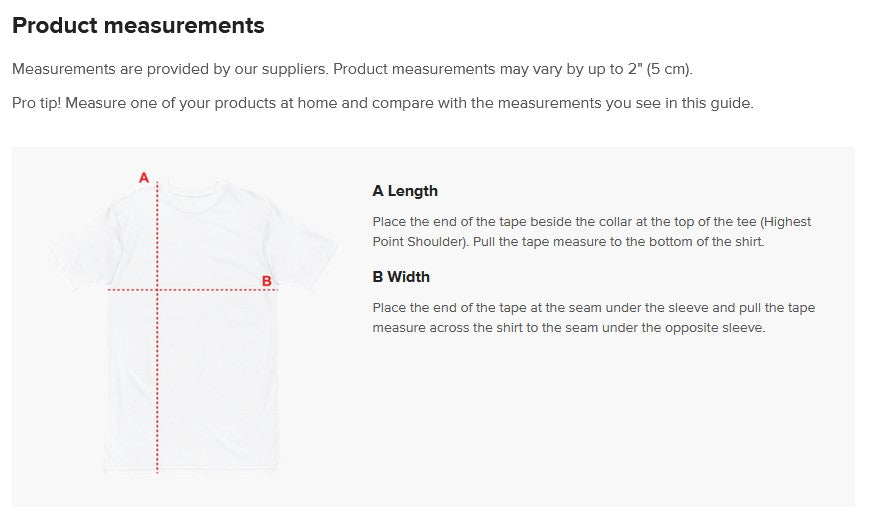Click where the two red dotted lines cross
Screen dimensions: 872x523
(158, 290)
